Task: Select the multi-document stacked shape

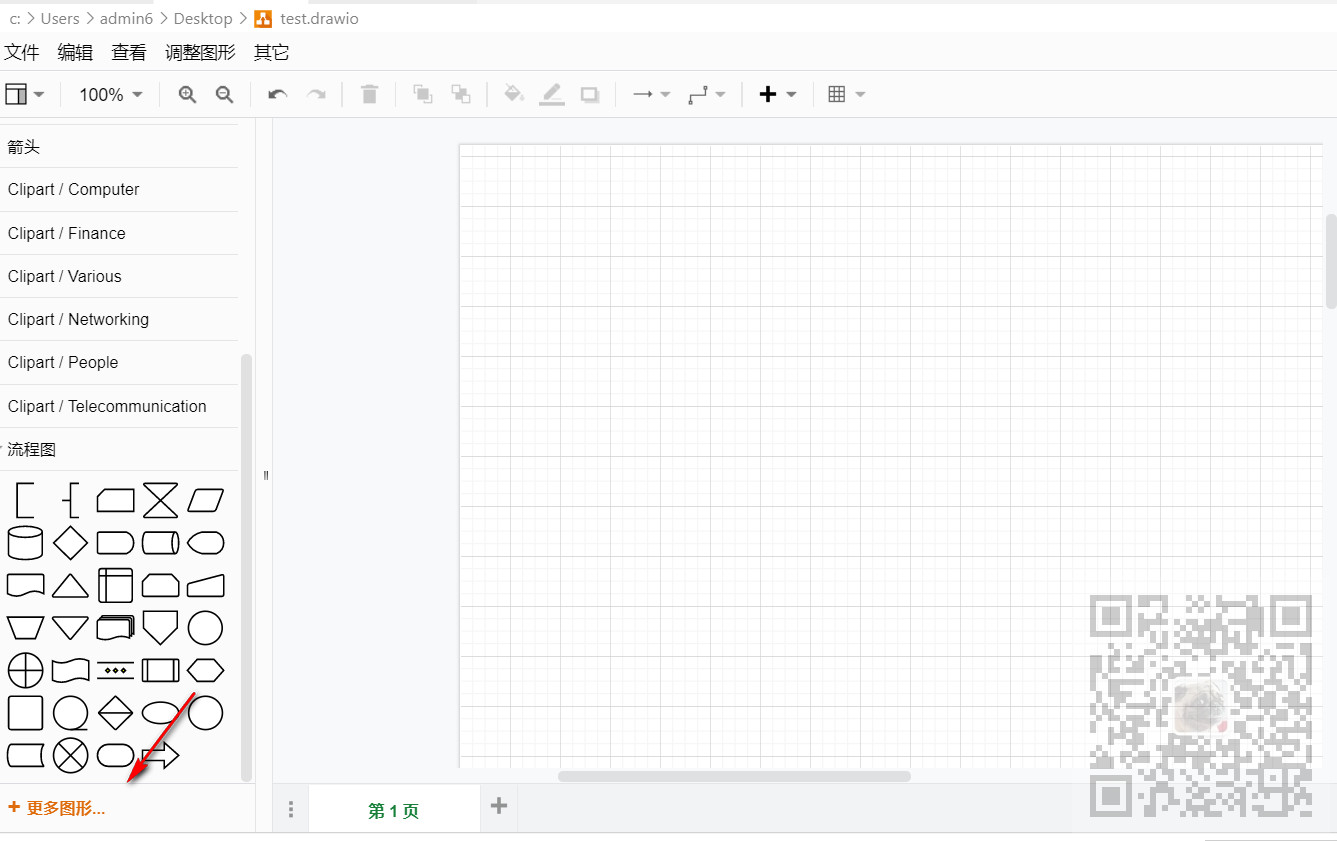Action: (x=115, y=628)
